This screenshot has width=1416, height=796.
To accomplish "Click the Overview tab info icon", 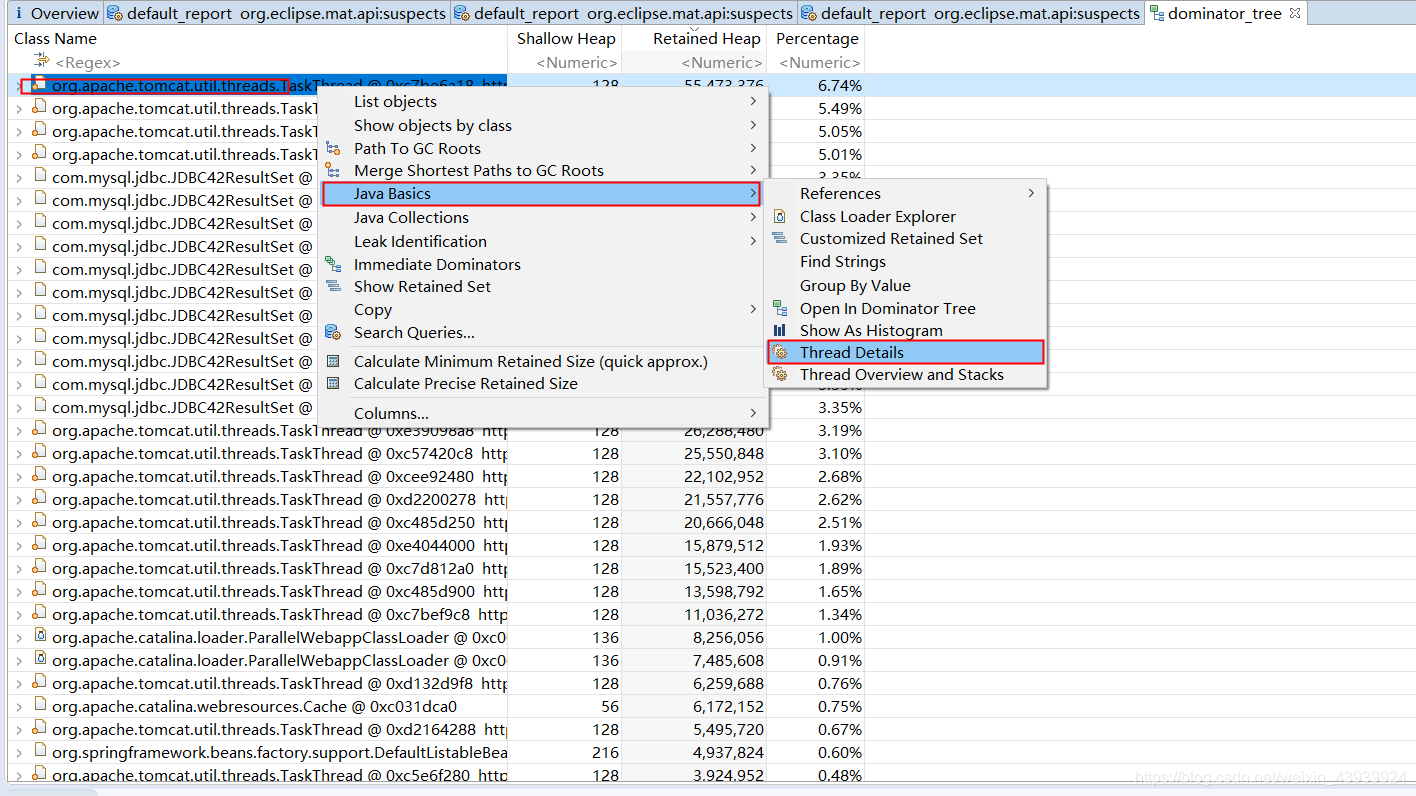I will click(x=19, y=14).
